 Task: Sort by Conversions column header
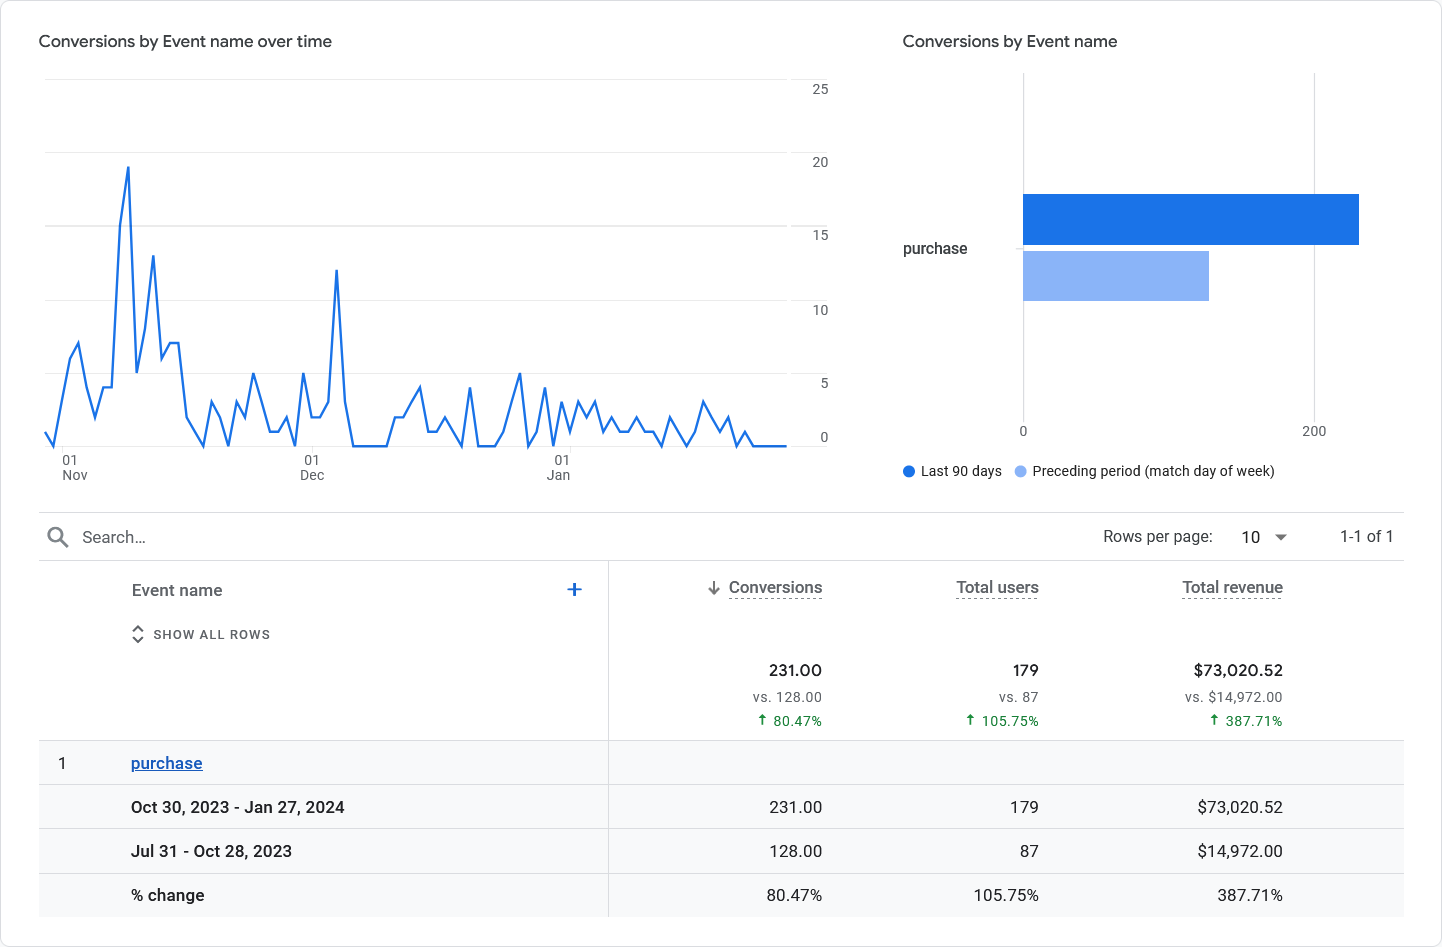[x=775, y=588]
